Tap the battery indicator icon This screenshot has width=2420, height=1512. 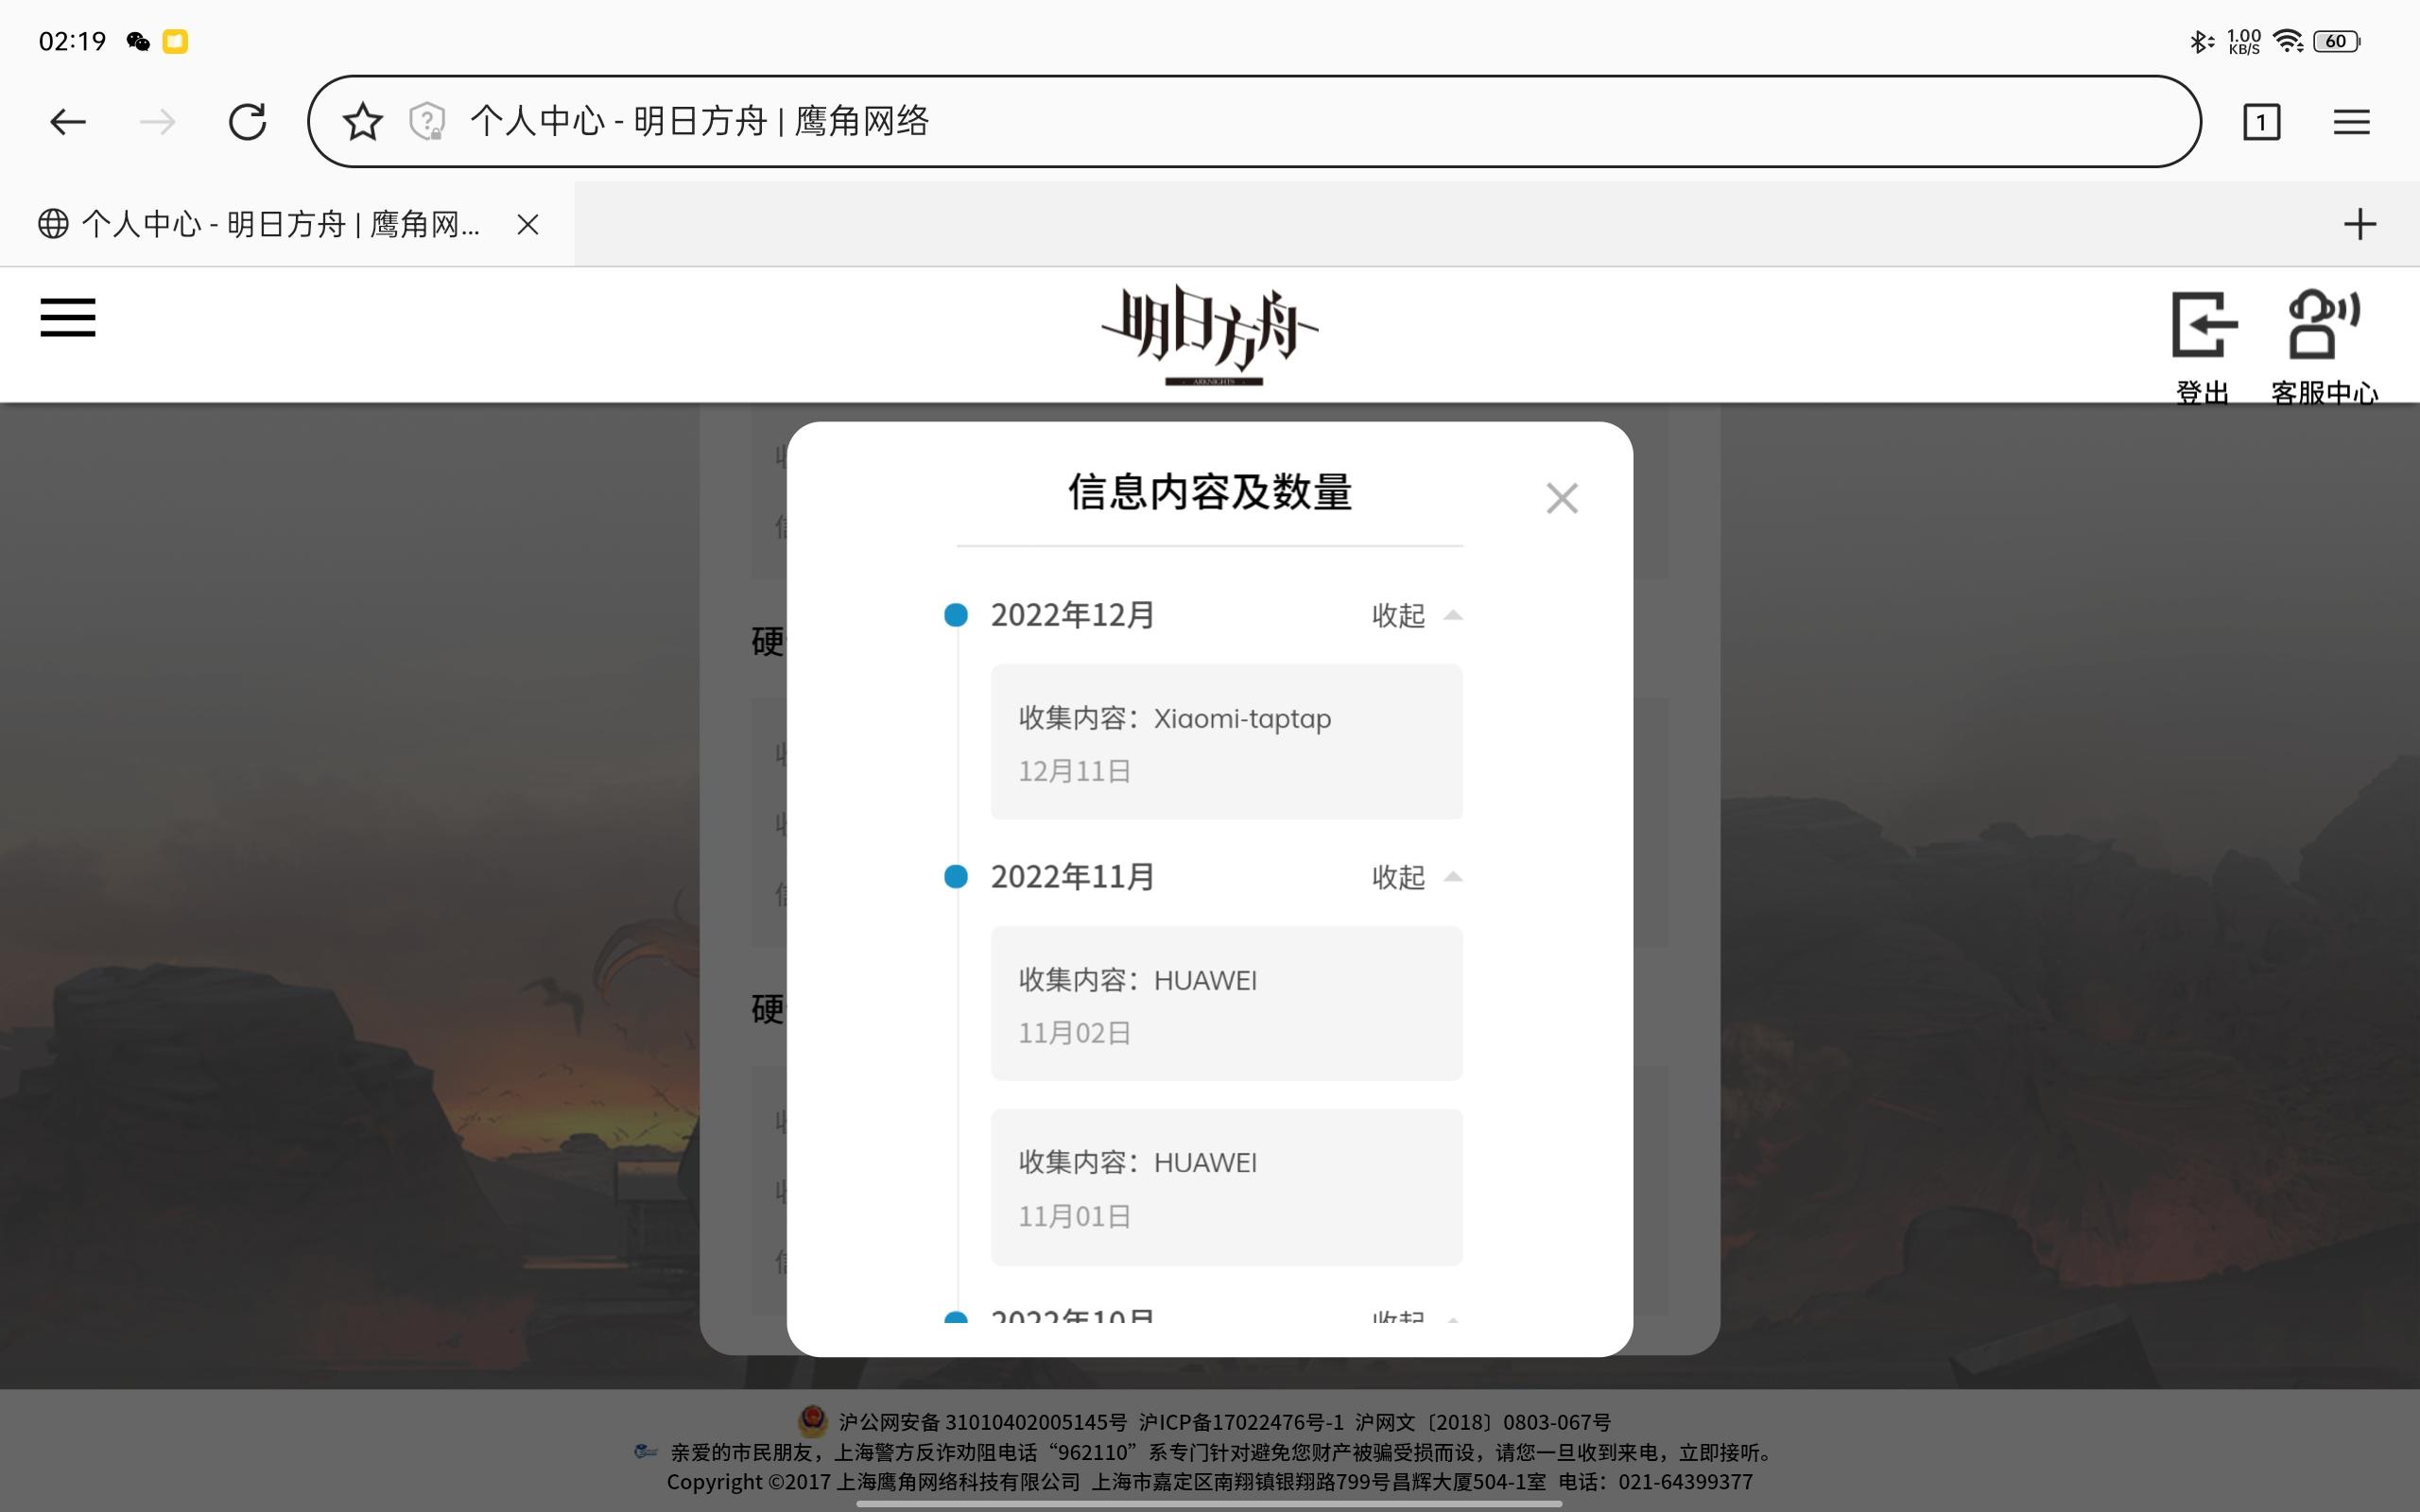pyautogui.click(x=2337, y=41)
